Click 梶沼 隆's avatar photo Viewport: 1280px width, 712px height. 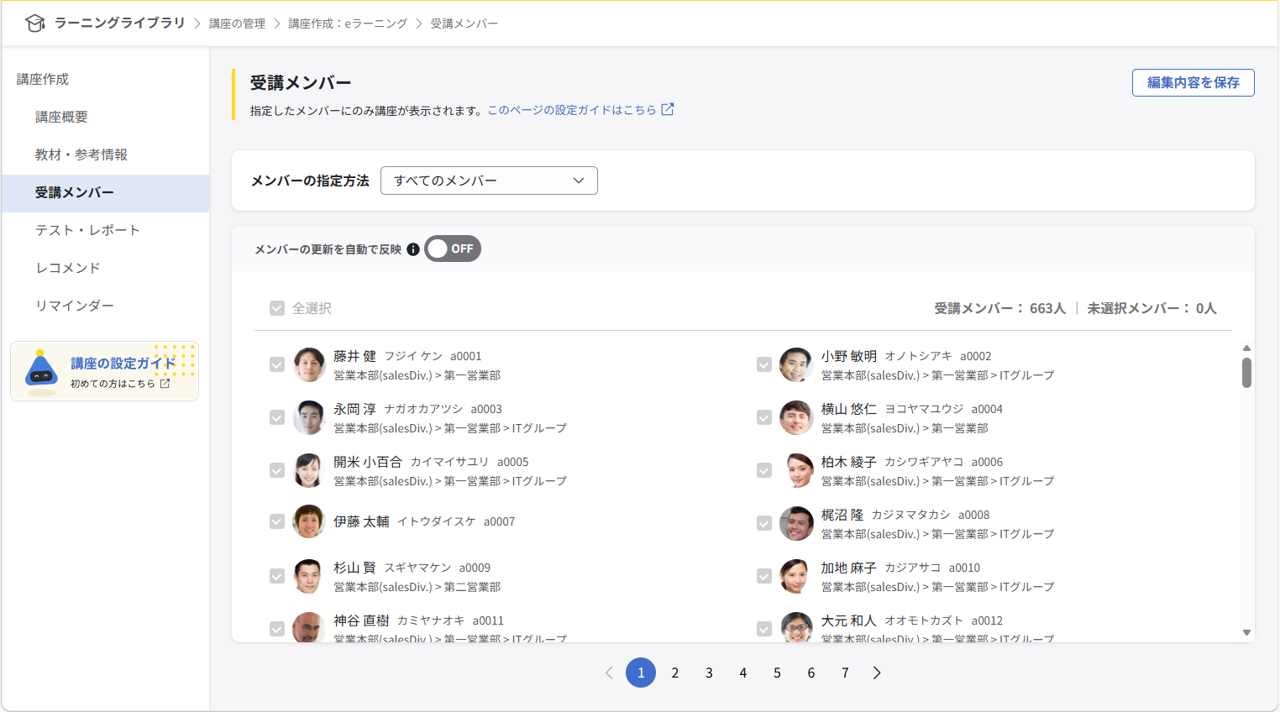[796, 524]
